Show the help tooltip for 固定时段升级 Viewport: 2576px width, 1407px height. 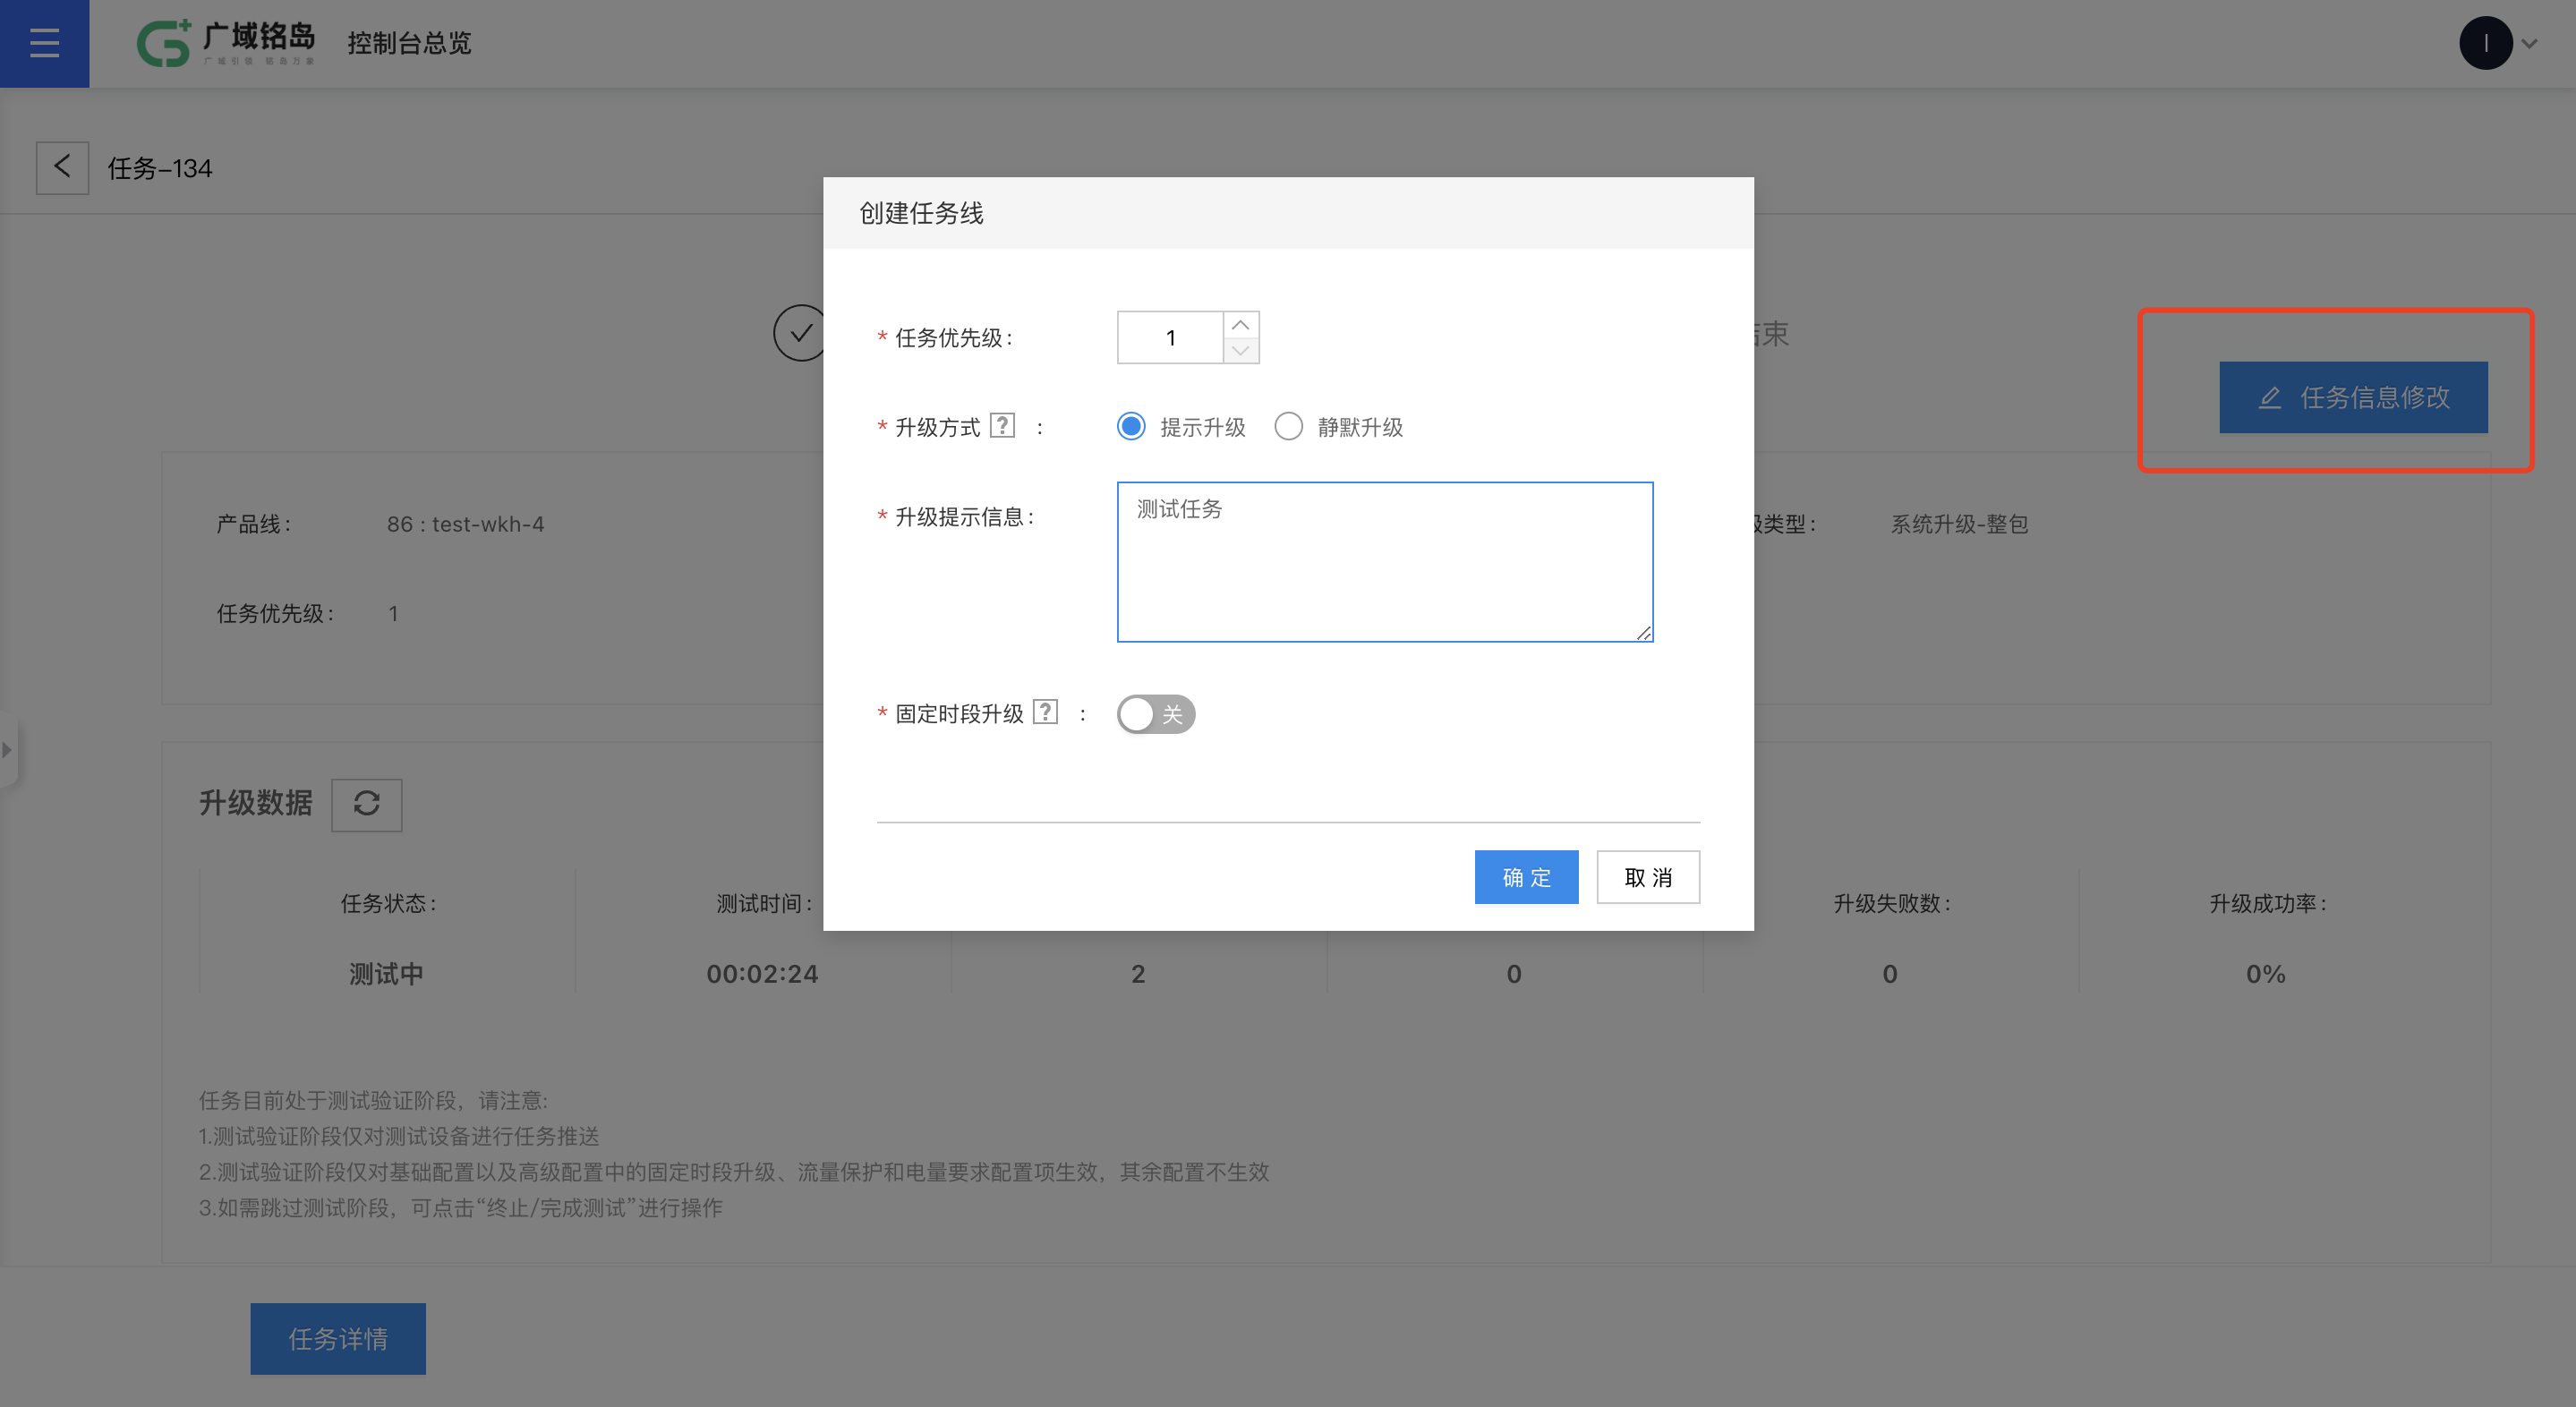[x=1045, y=712]
